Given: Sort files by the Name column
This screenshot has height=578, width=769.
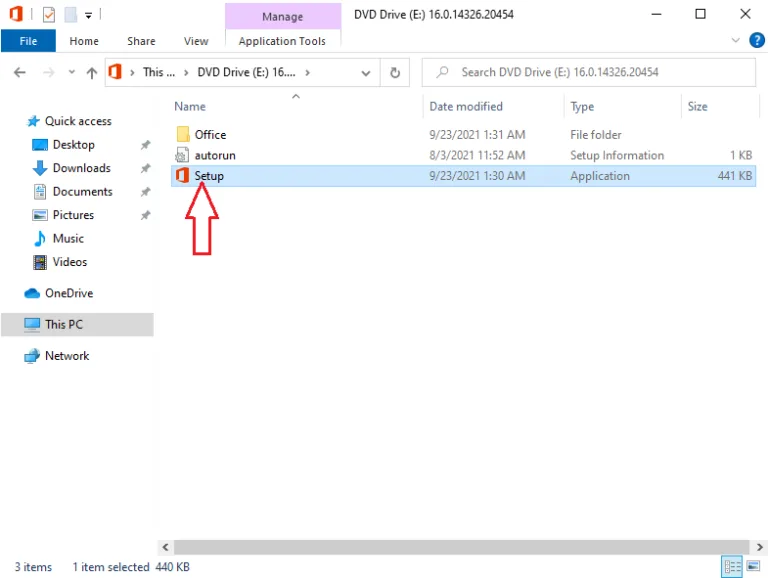Looking at the screenshot, I should (190, 106).
